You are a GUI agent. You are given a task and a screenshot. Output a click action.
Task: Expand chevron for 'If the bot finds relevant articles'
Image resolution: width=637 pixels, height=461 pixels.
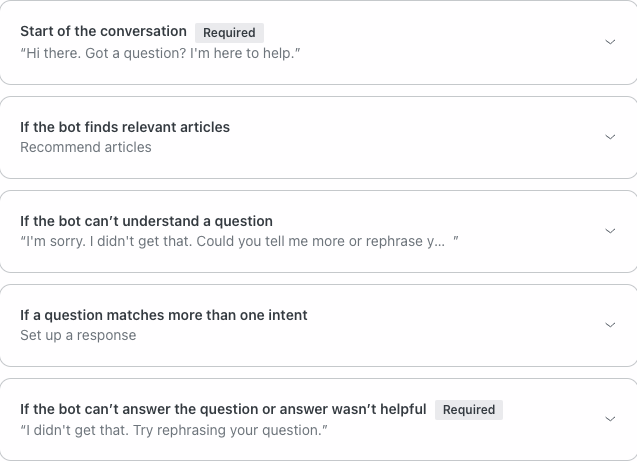tap(610, 137)
